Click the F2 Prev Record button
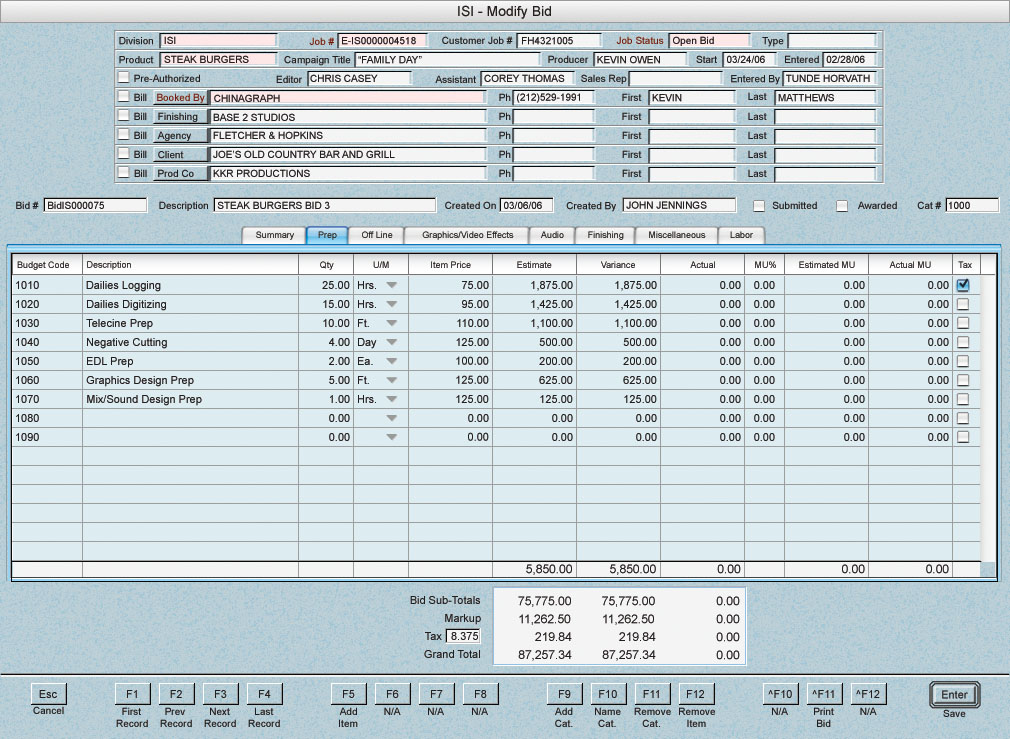 click(176, 694)
